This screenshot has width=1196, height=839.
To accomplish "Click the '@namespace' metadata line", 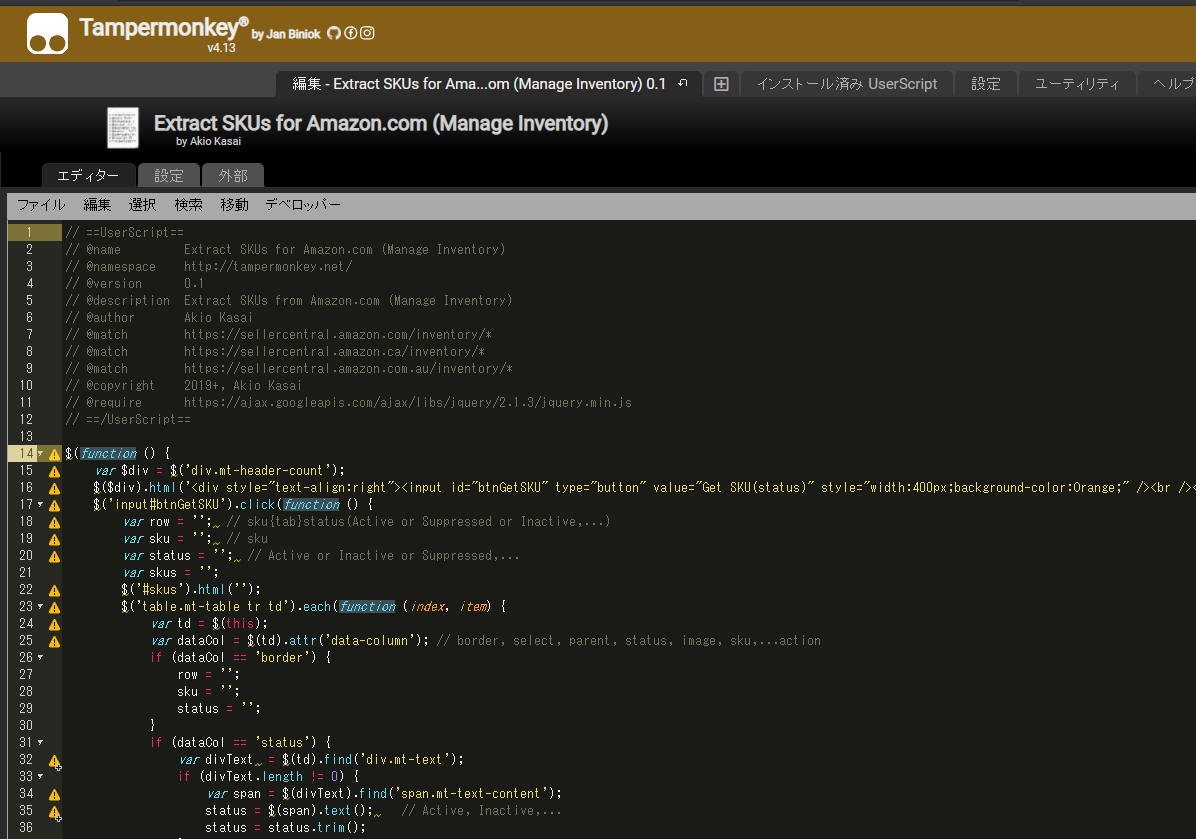I will (209, 266).
